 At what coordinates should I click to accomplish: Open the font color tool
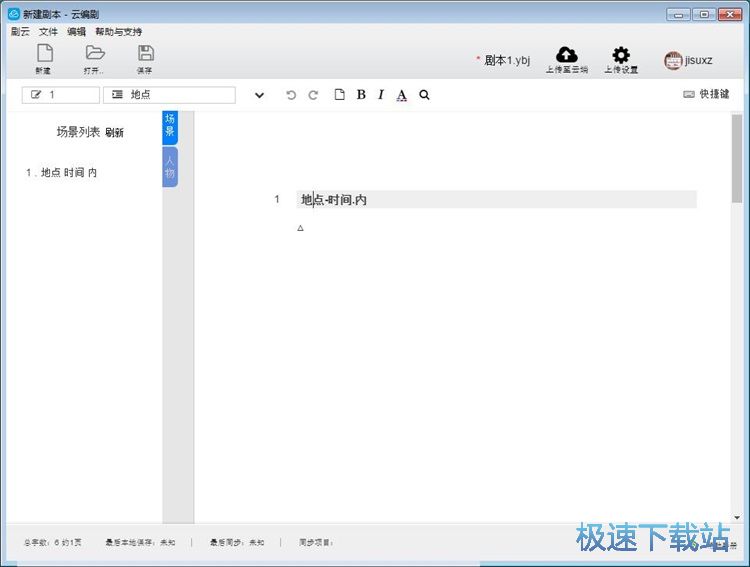click(402, 95)
